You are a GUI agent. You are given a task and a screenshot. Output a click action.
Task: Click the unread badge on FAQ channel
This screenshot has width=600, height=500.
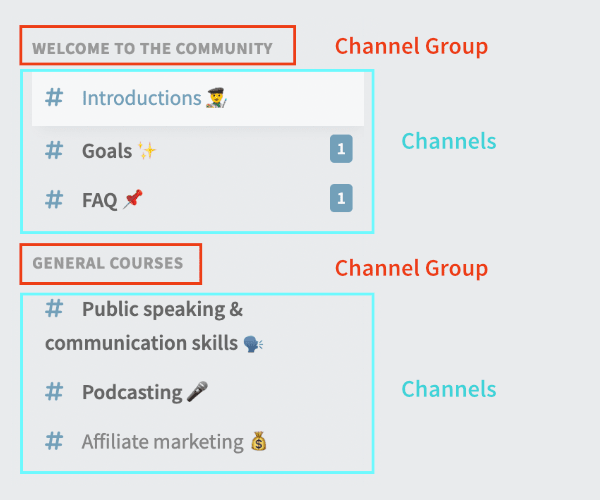coord(341,198)
